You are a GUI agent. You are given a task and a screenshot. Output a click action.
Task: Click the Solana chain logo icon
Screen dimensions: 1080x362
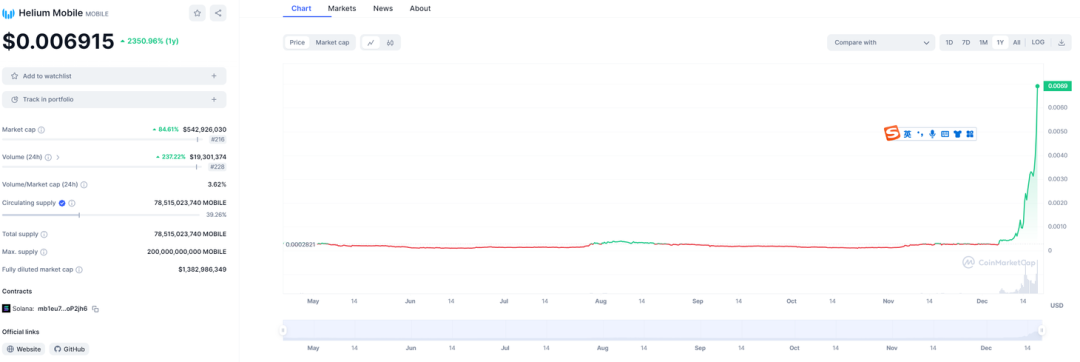[x=6, y=308]
